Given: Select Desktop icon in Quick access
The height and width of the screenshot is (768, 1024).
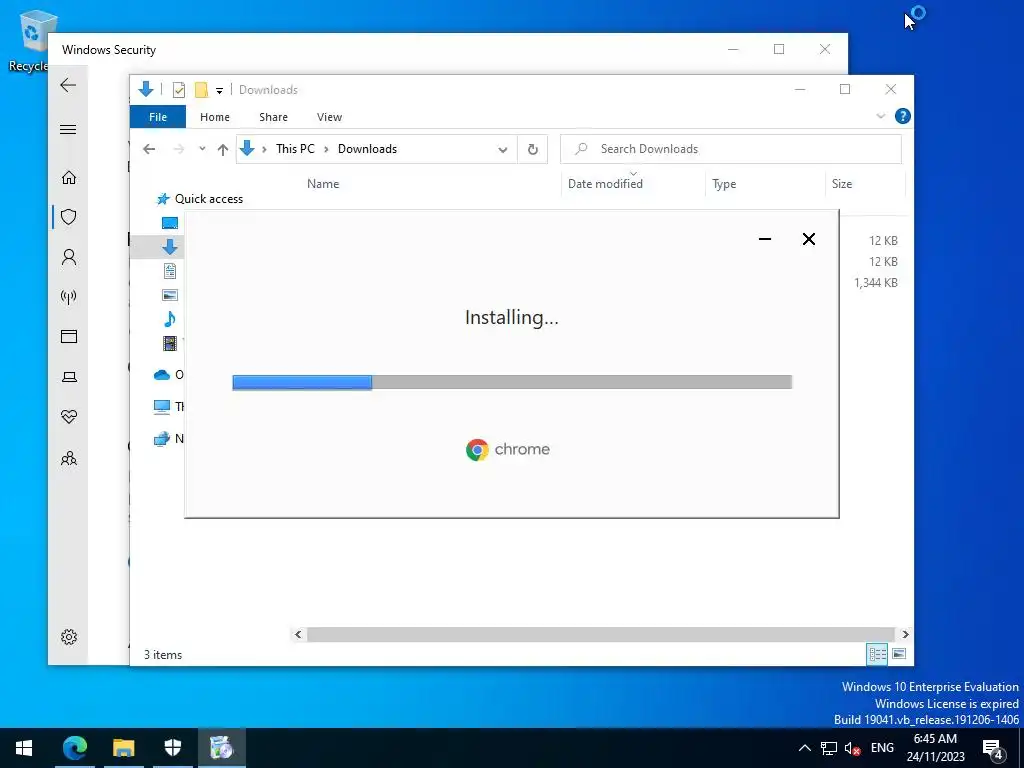Looking at the screenshot, I should 170,223.
